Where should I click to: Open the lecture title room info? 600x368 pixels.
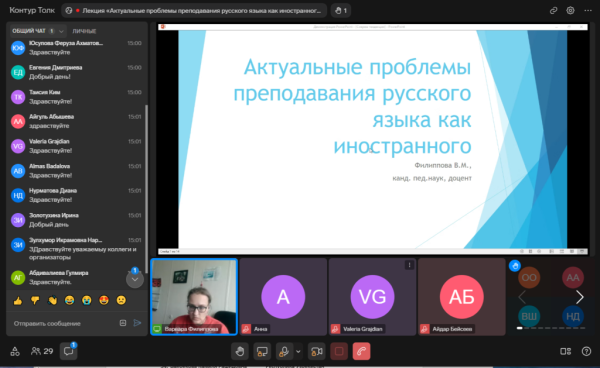[x=194, y=11]
